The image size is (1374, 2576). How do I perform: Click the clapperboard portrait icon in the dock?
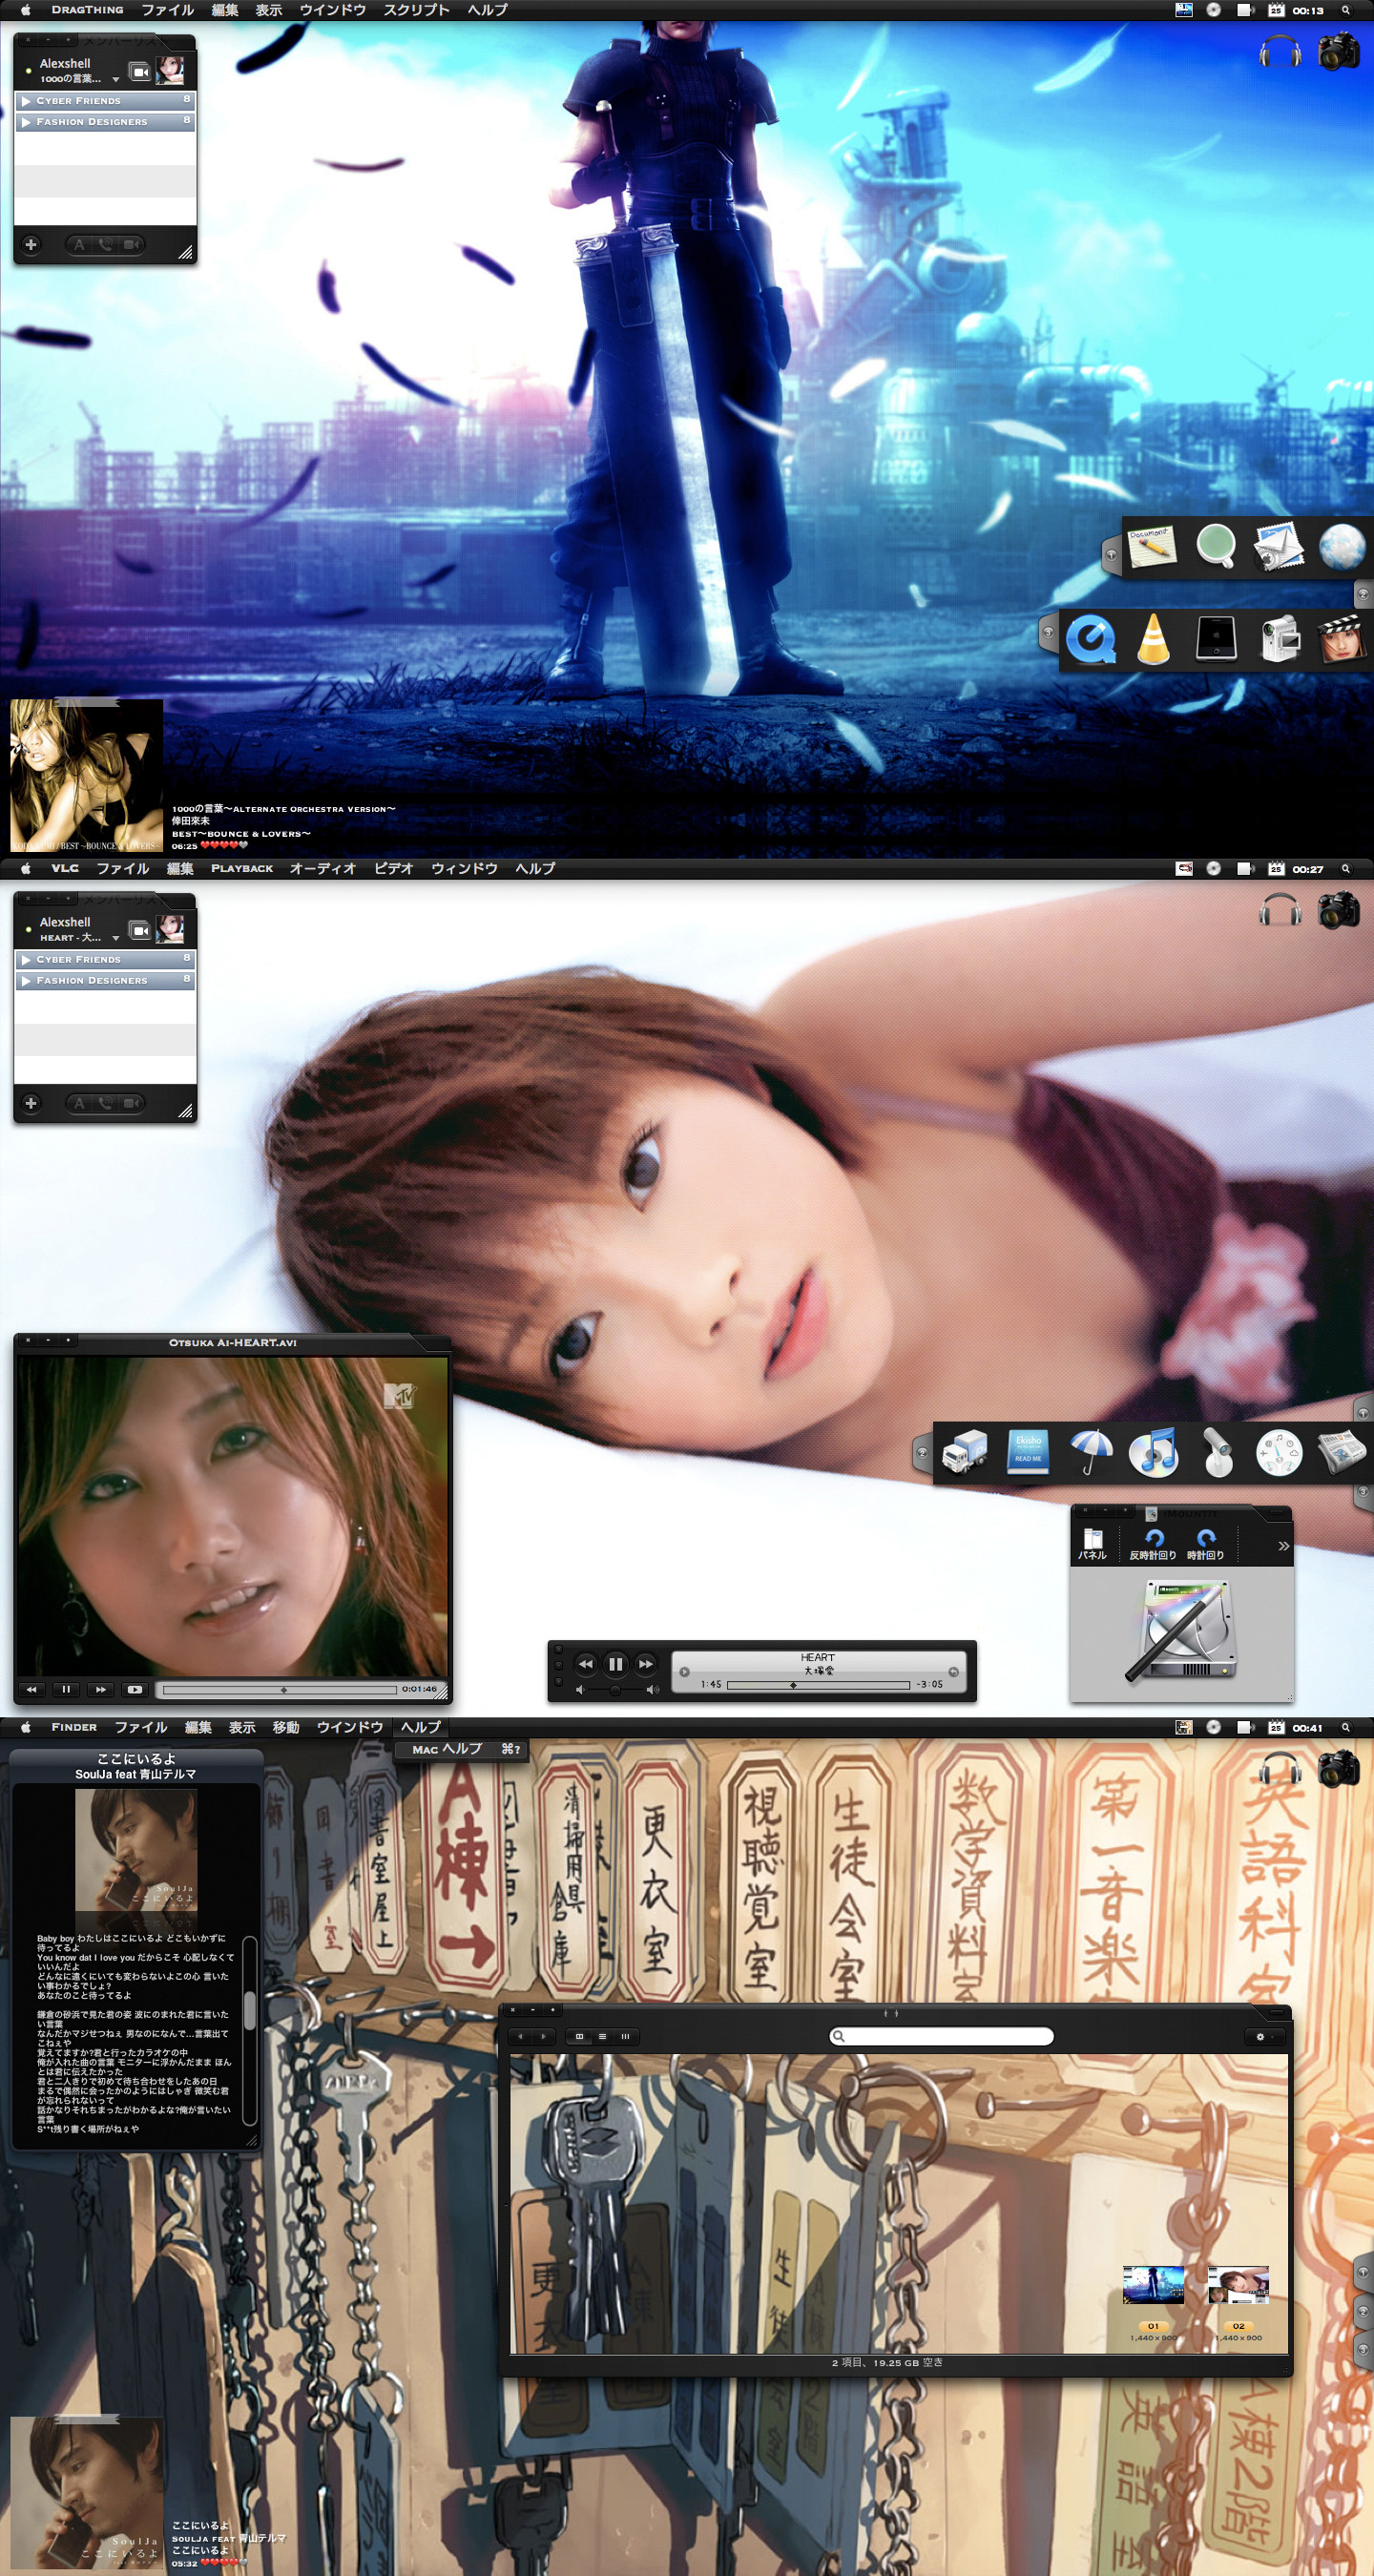[x=1342, y=639]
